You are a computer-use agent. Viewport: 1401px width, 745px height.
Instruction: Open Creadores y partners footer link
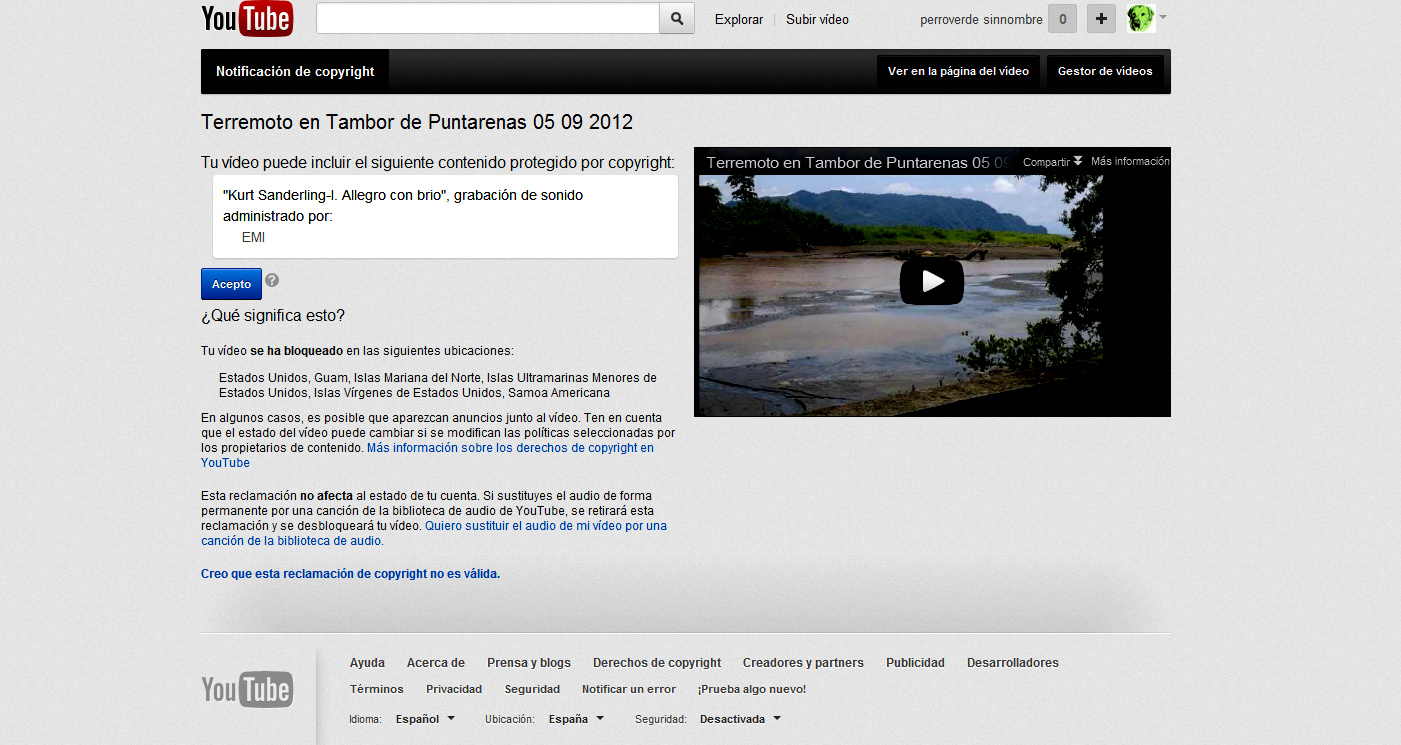(803, 663)
